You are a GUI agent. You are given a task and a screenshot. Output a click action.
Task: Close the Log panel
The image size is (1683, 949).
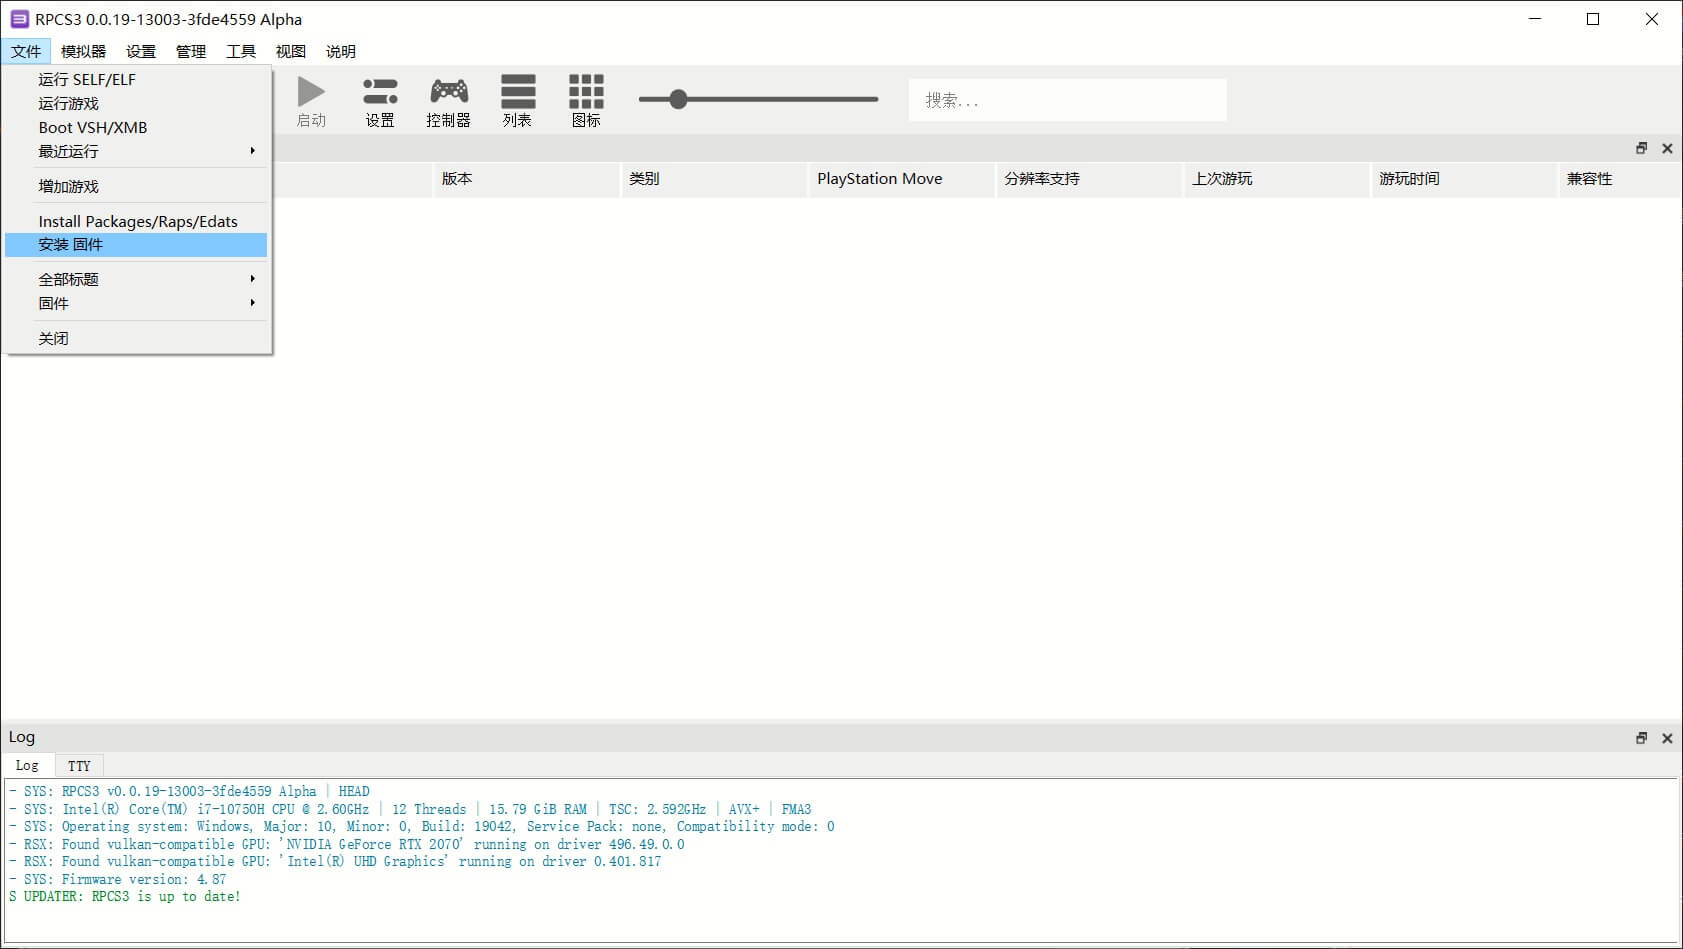click(1667, 738)
